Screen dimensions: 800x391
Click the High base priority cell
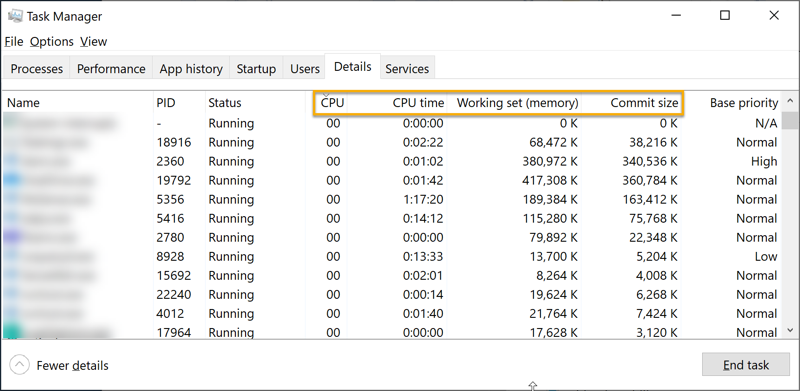coord(764,161)
